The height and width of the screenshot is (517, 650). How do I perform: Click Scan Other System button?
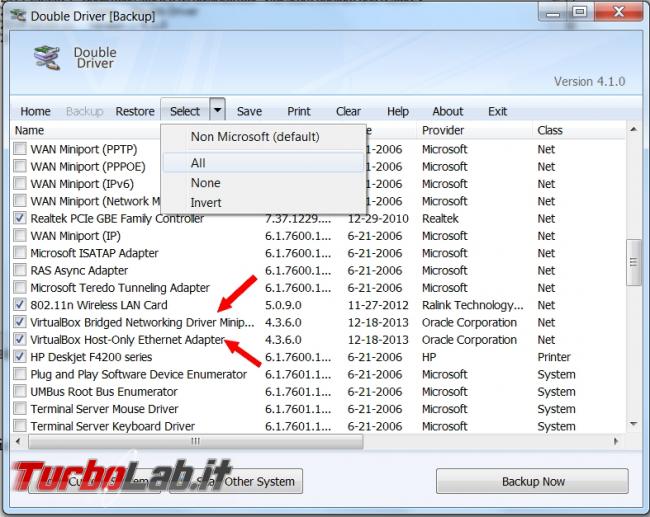point(236,481)
